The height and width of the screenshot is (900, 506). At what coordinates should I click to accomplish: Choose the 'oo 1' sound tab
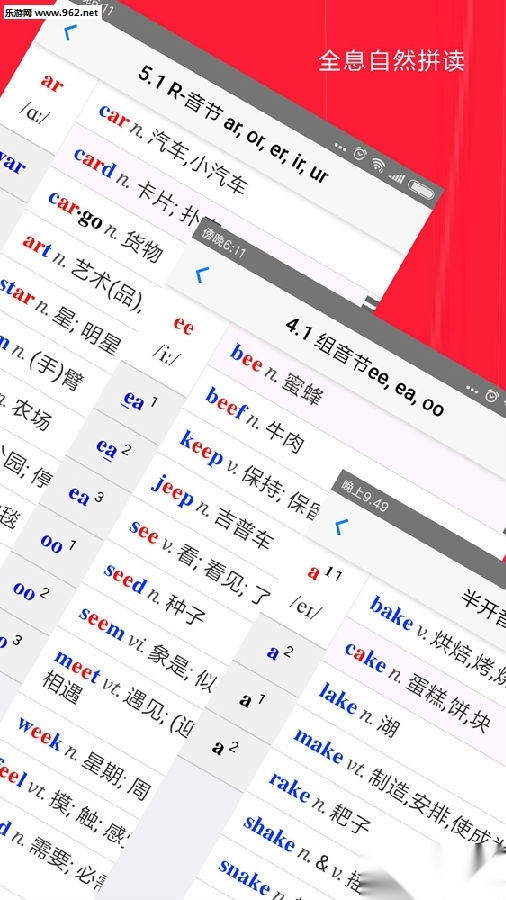tap(58, 542)
